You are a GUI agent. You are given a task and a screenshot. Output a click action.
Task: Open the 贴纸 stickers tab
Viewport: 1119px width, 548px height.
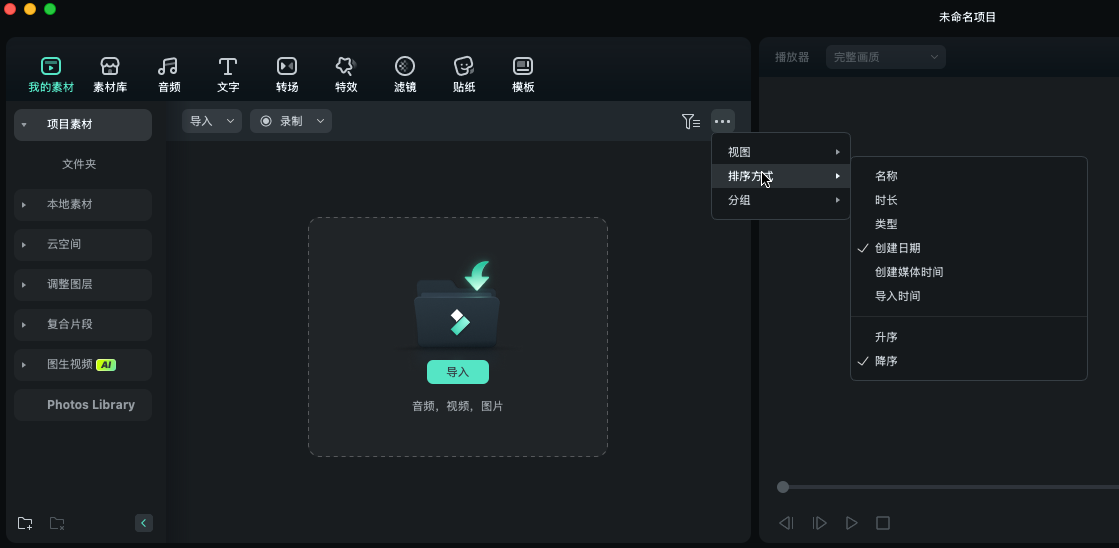pyautogui.click(x=464, y=75)
